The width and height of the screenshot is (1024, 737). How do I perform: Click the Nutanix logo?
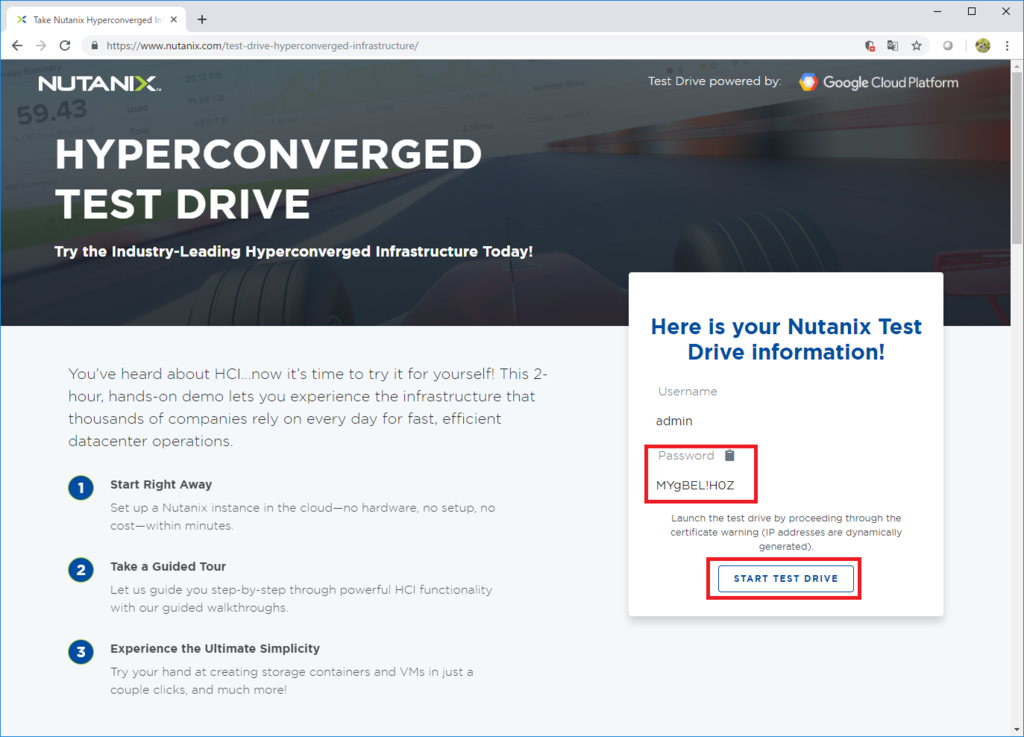pos(99,84)
